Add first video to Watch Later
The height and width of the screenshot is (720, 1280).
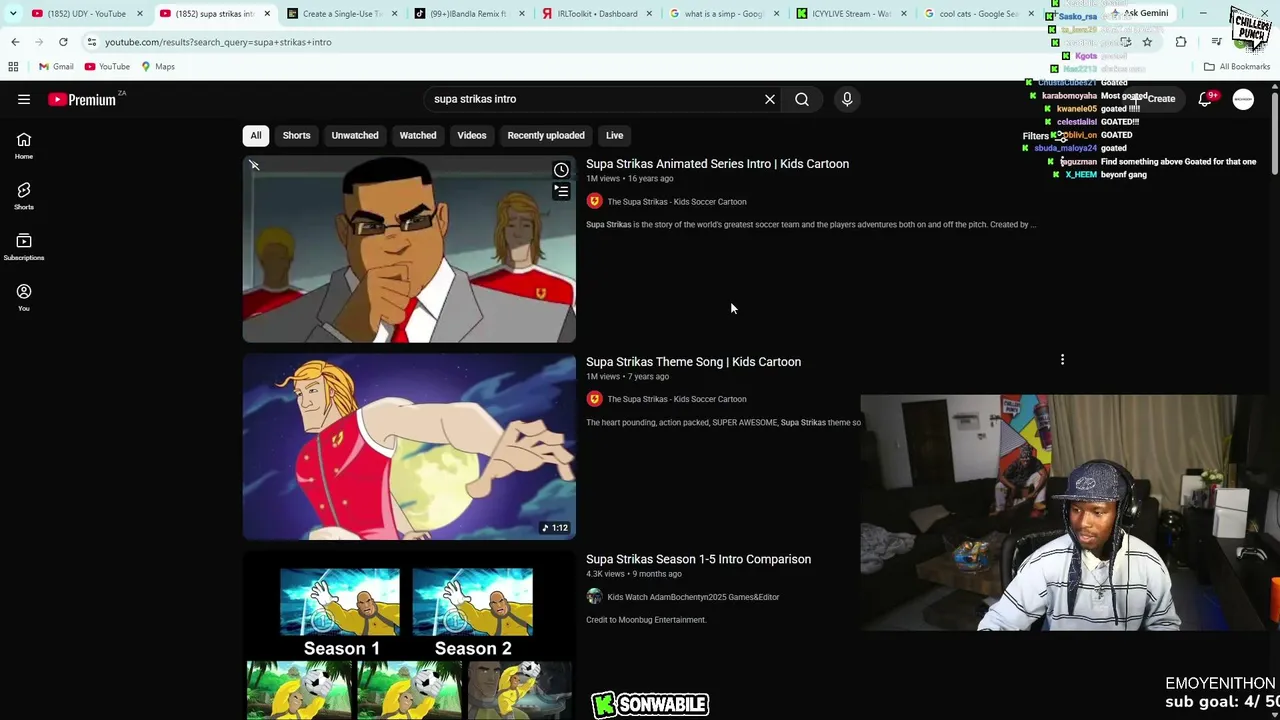click(x=561, y=170)
